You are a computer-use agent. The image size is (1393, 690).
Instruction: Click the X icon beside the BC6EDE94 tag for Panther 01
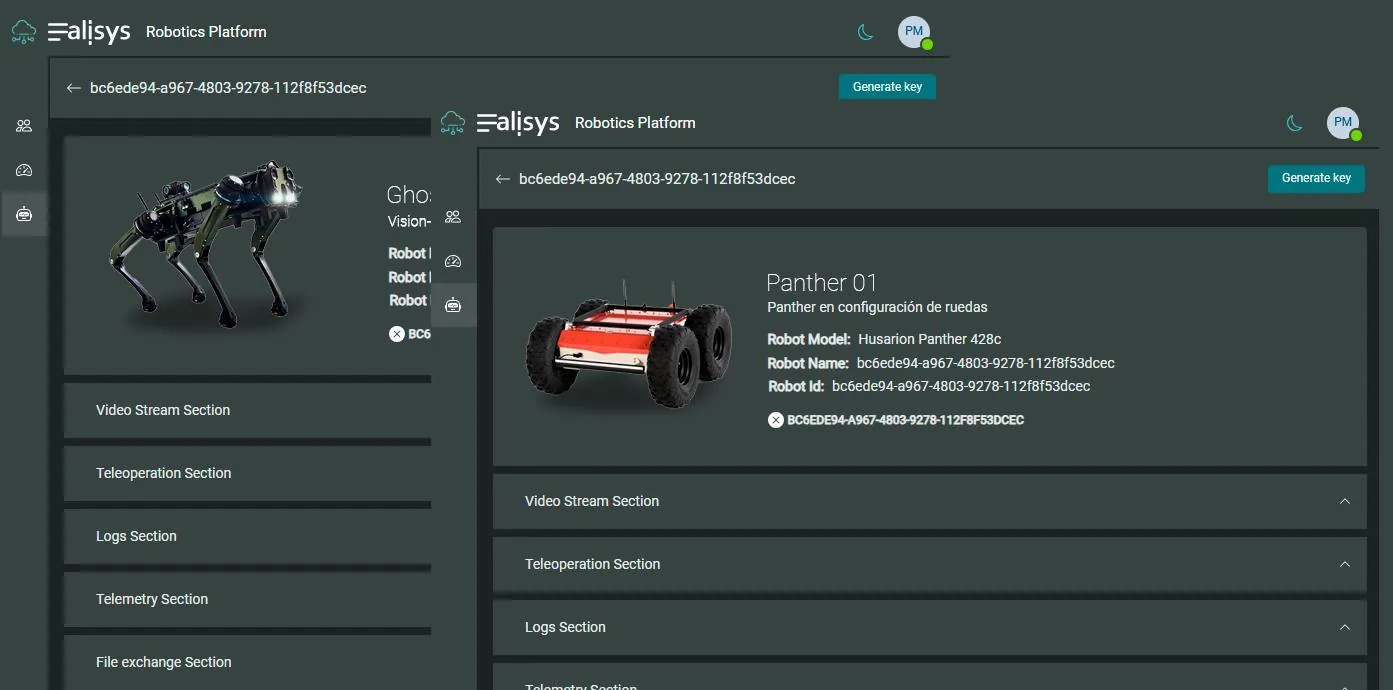click(775, 420)
